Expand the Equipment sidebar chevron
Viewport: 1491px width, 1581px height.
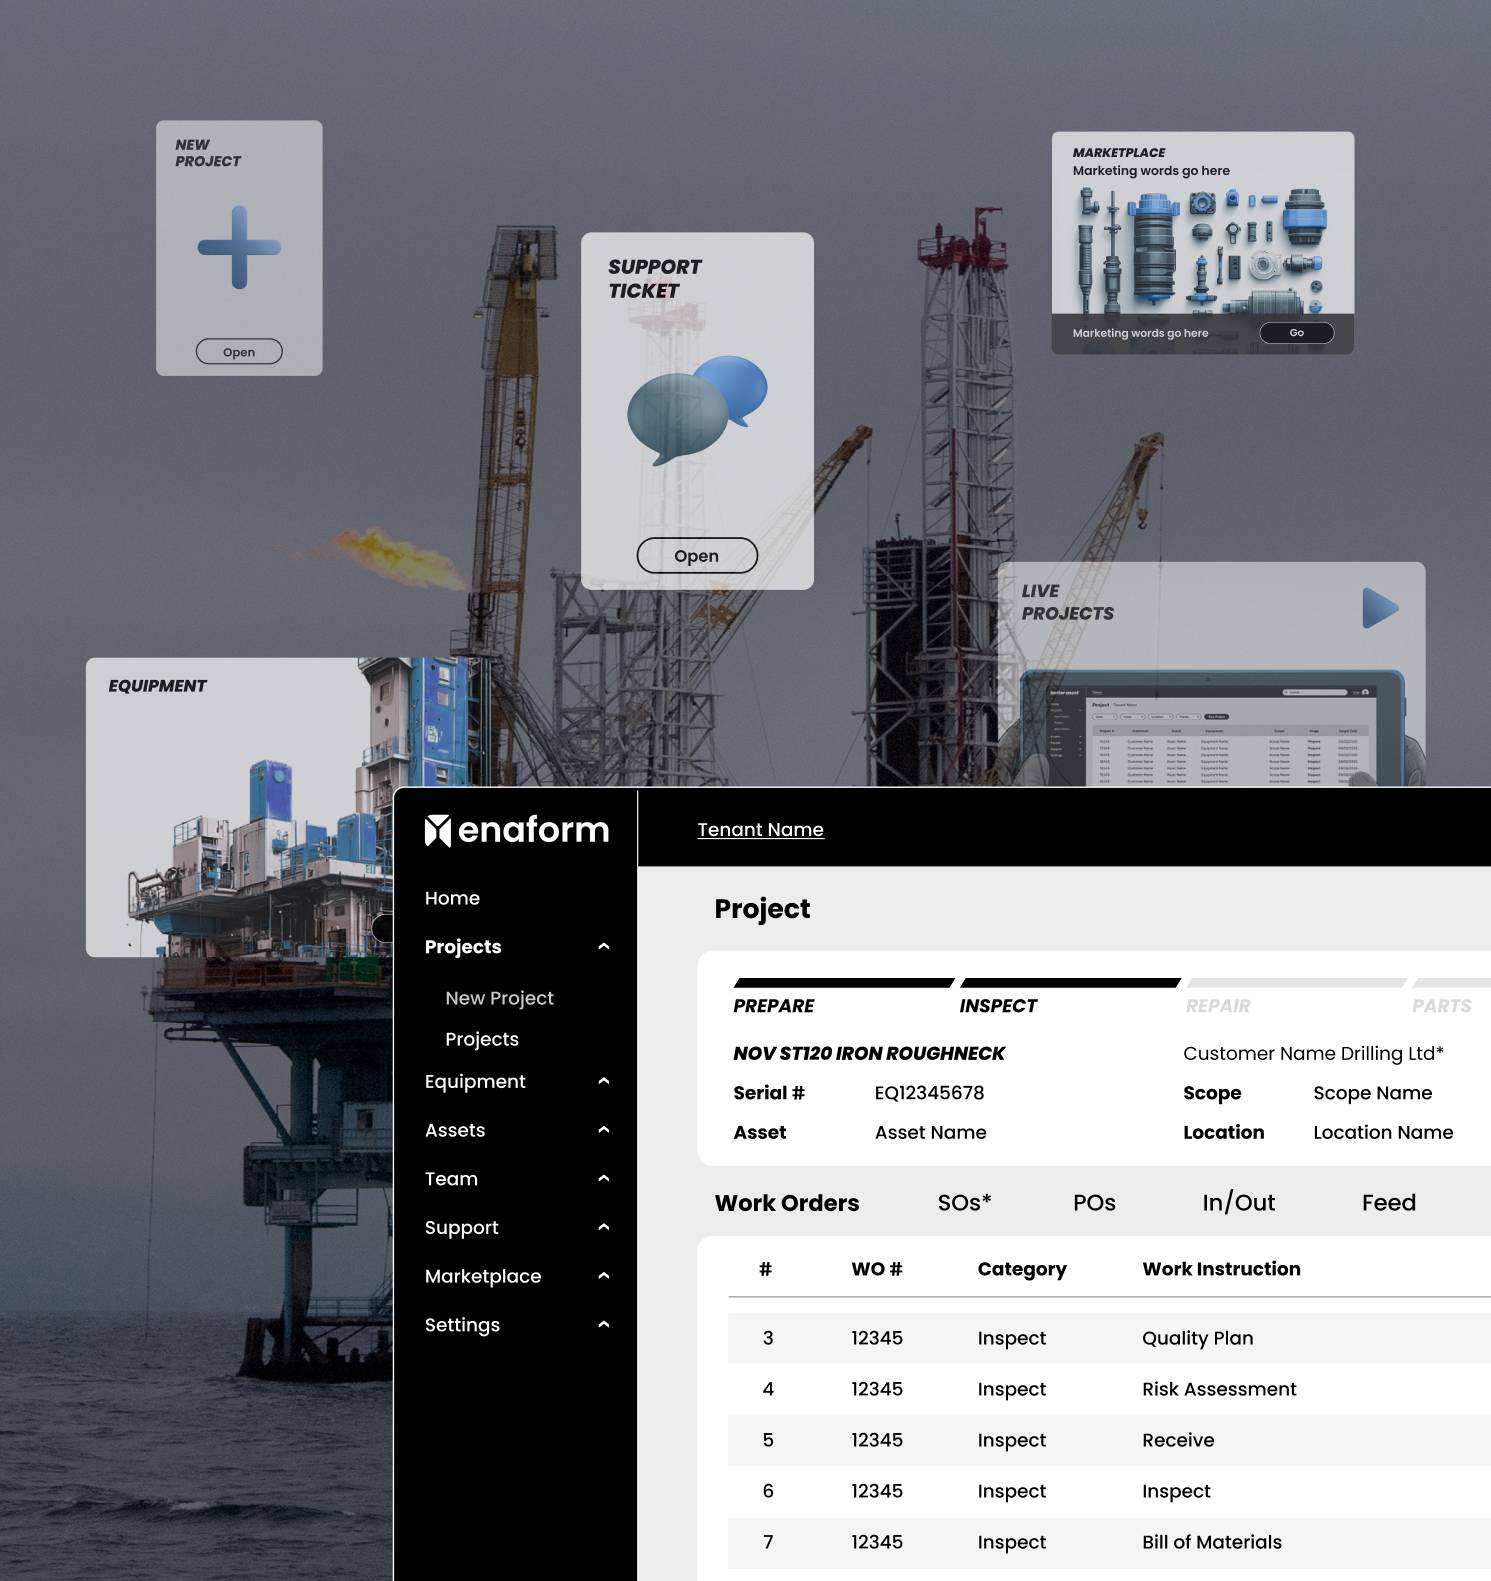click(603, 1082)
